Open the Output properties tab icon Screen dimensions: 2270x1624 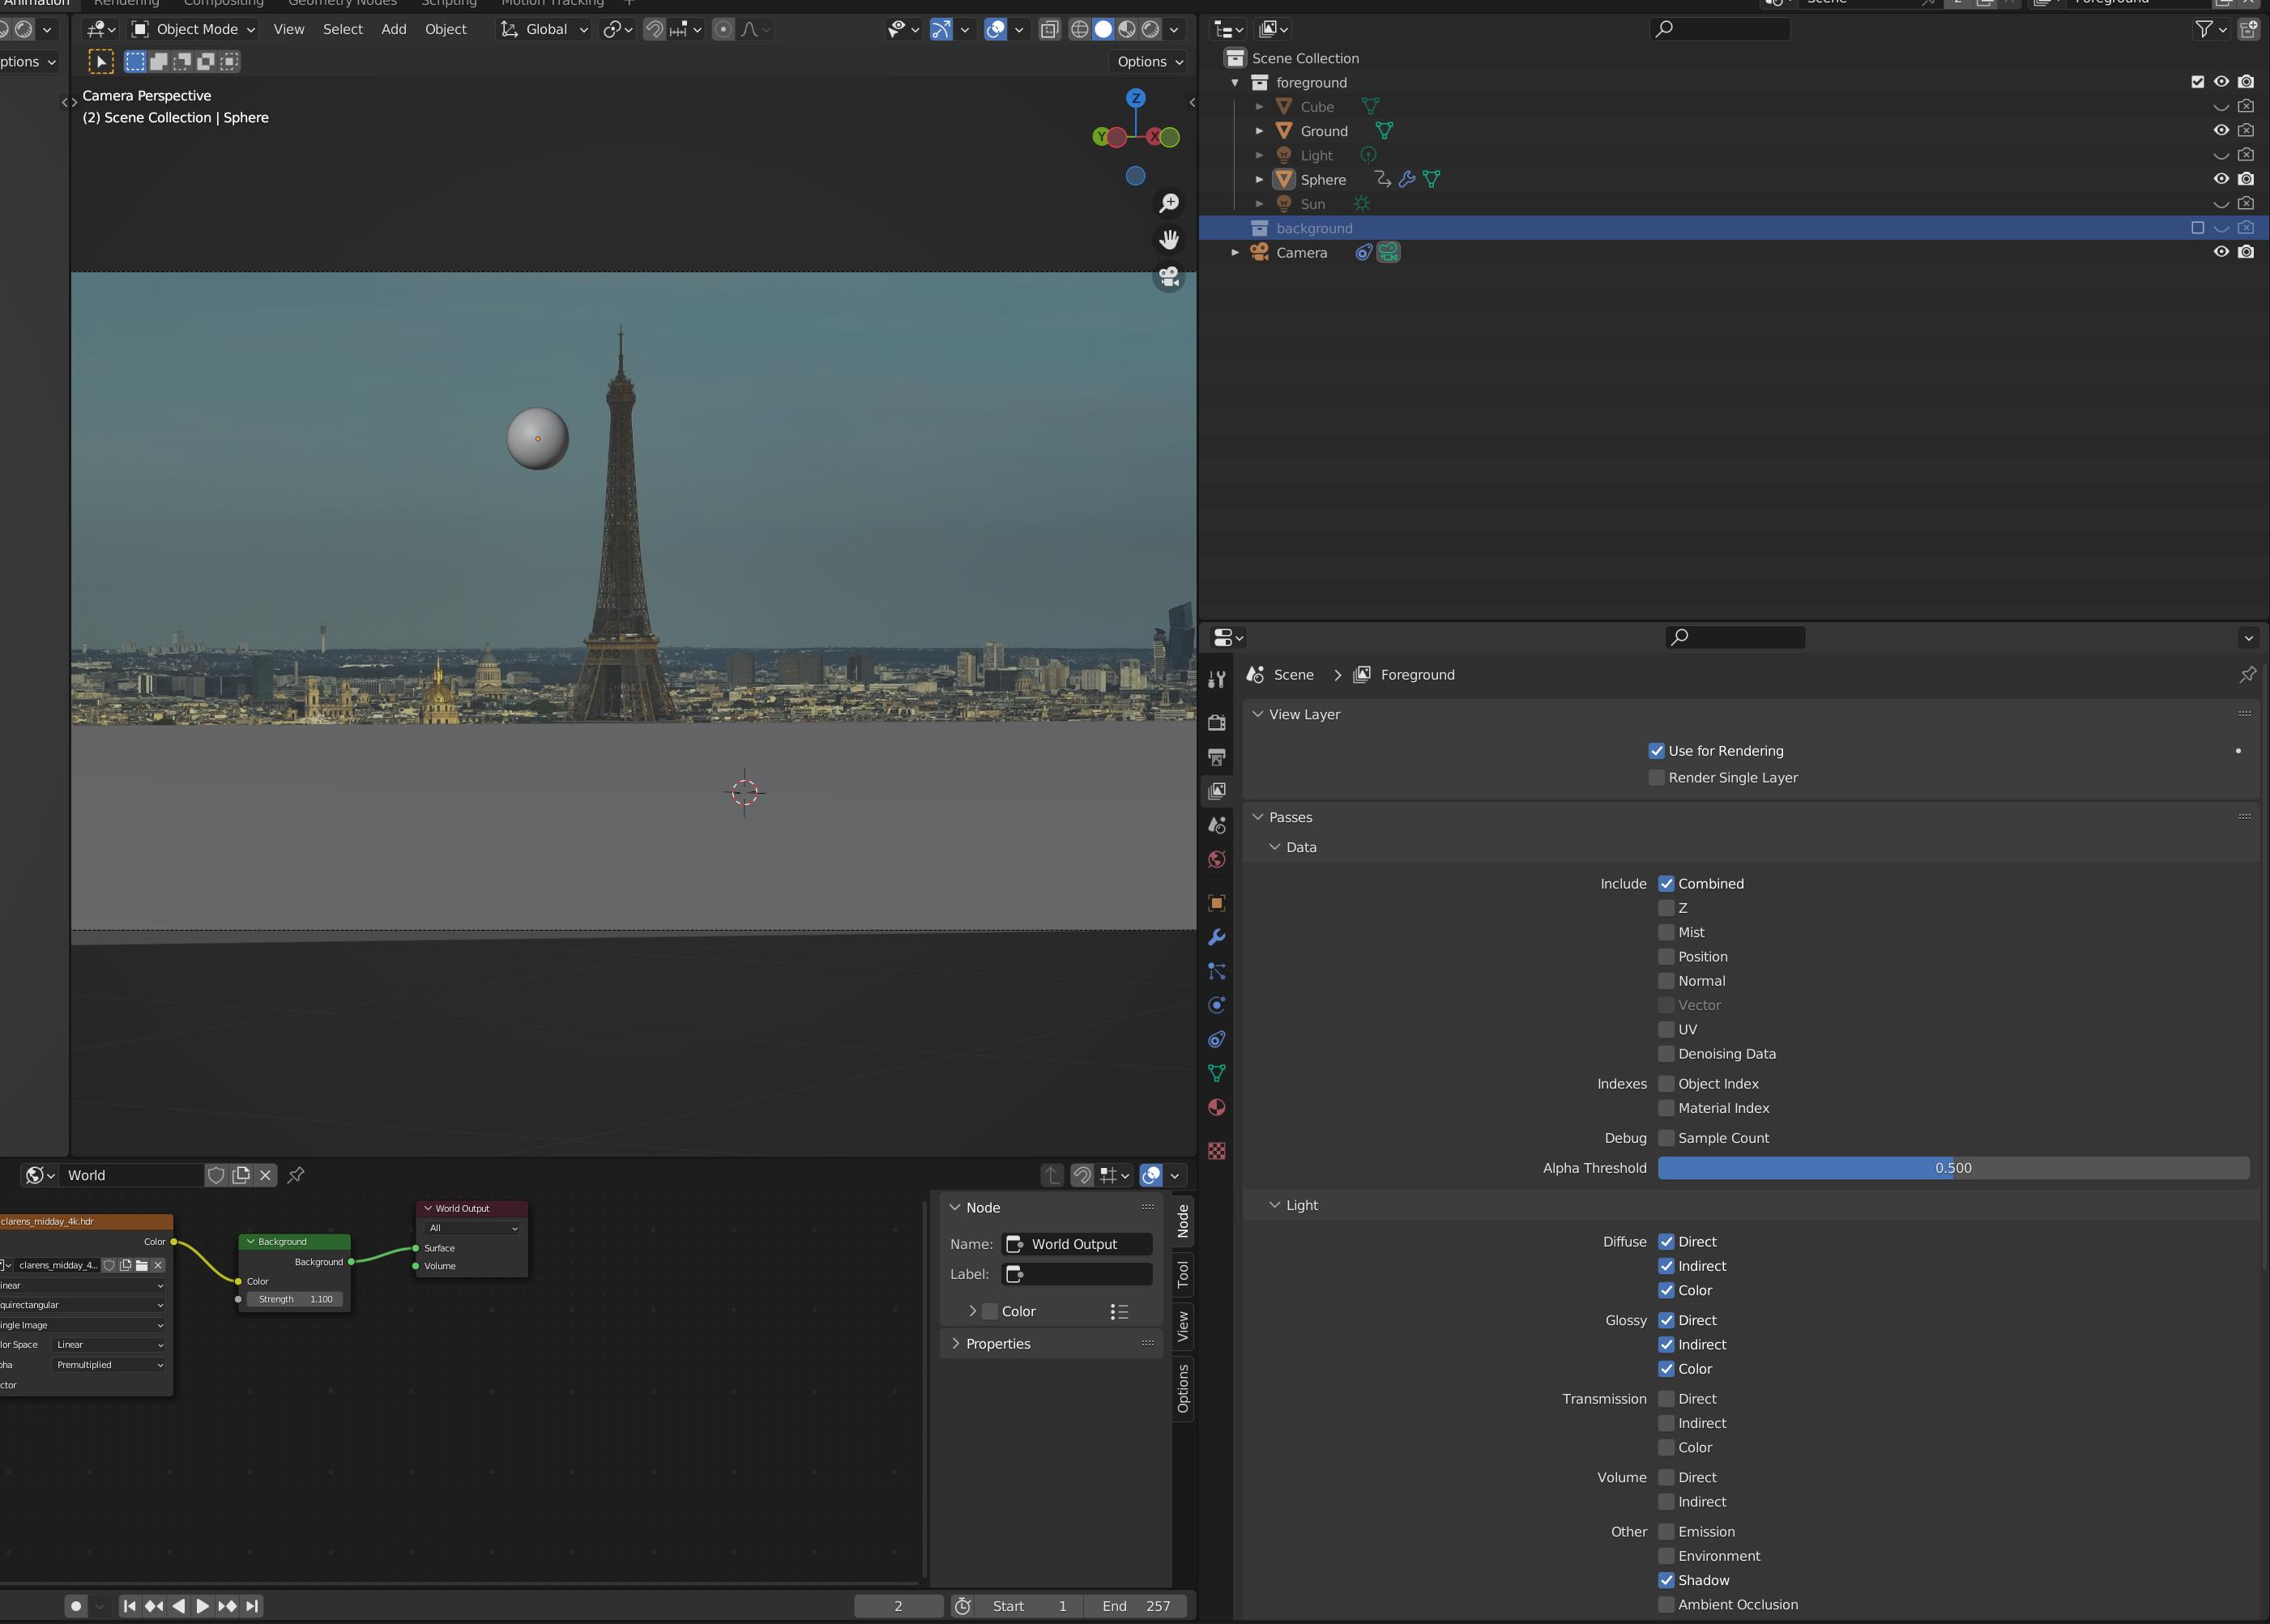tap(1216, 756)
